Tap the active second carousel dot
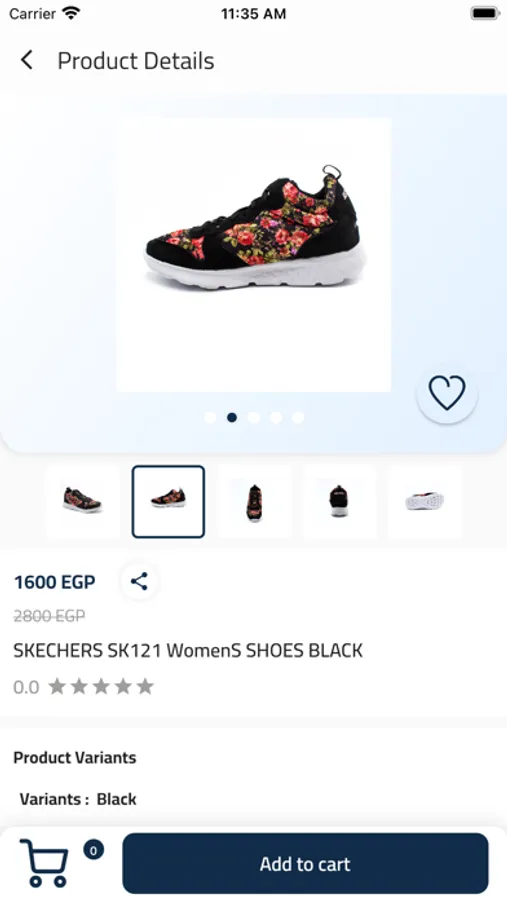 coord(232,417)
